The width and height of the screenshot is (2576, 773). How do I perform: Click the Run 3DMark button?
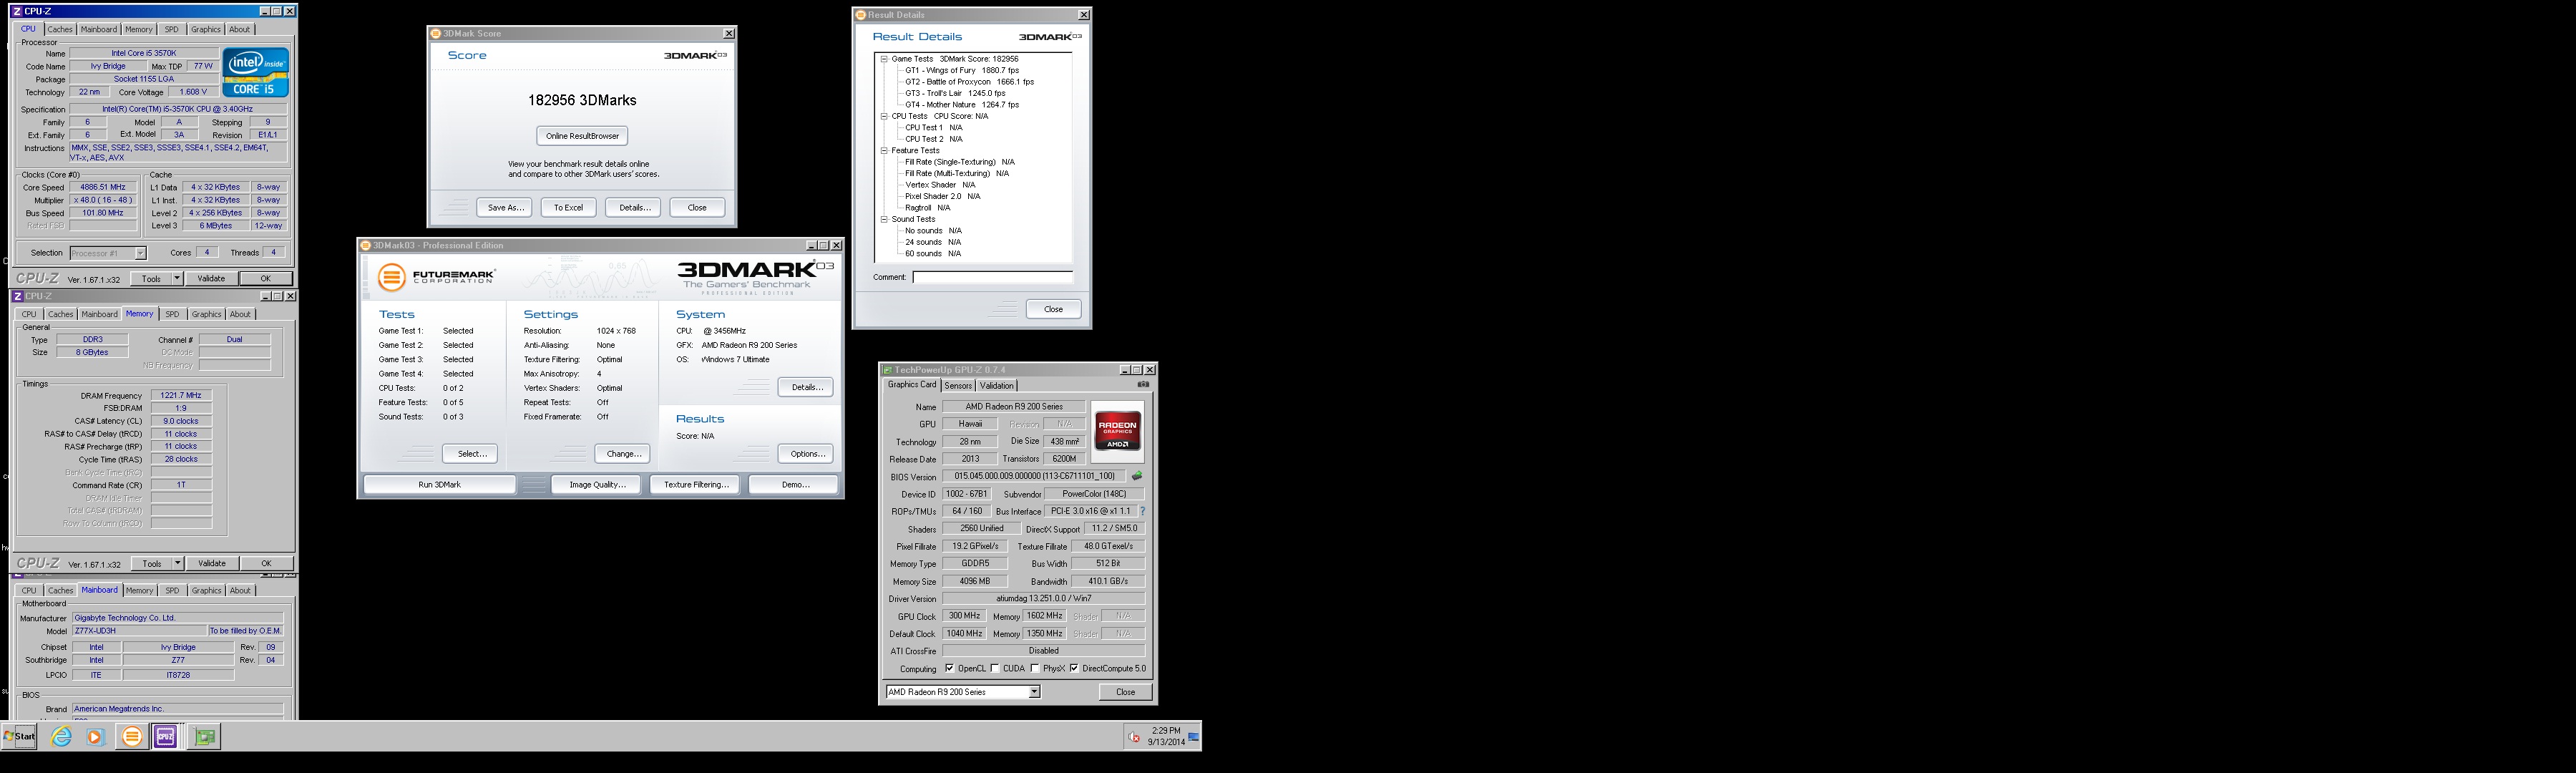440,485
